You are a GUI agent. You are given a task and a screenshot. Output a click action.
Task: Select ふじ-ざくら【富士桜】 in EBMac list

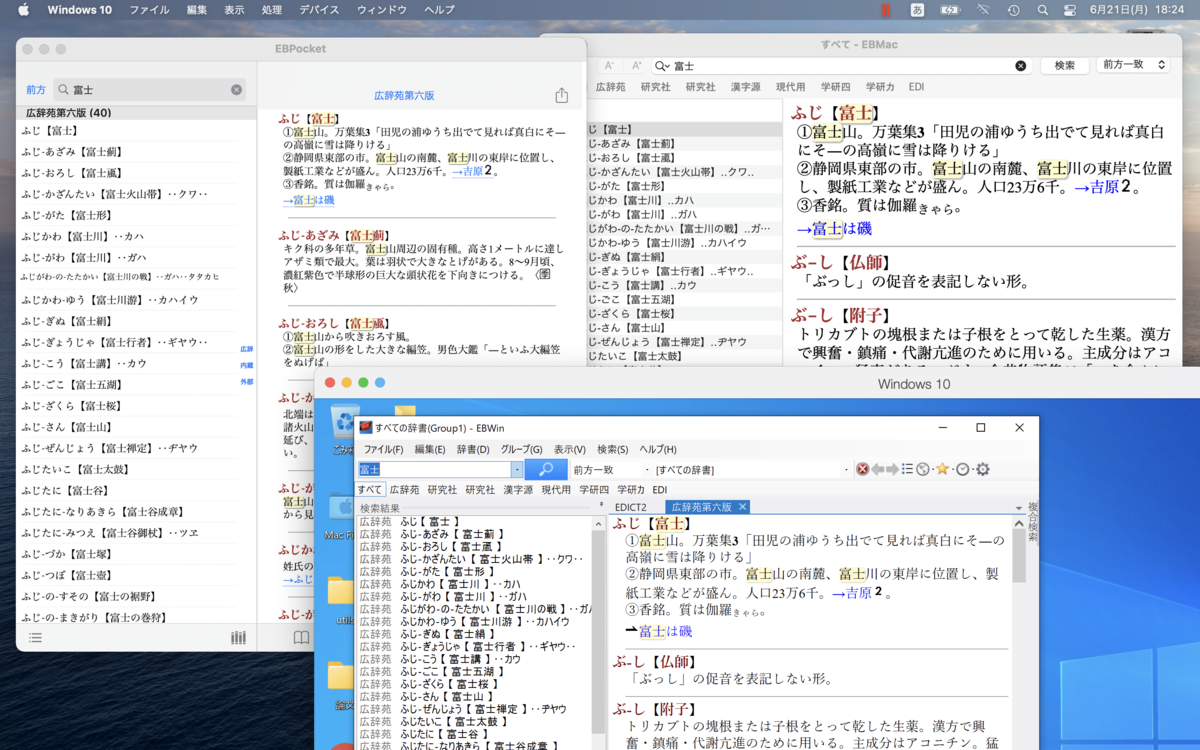pyautogui.click(x=683, y=313)
